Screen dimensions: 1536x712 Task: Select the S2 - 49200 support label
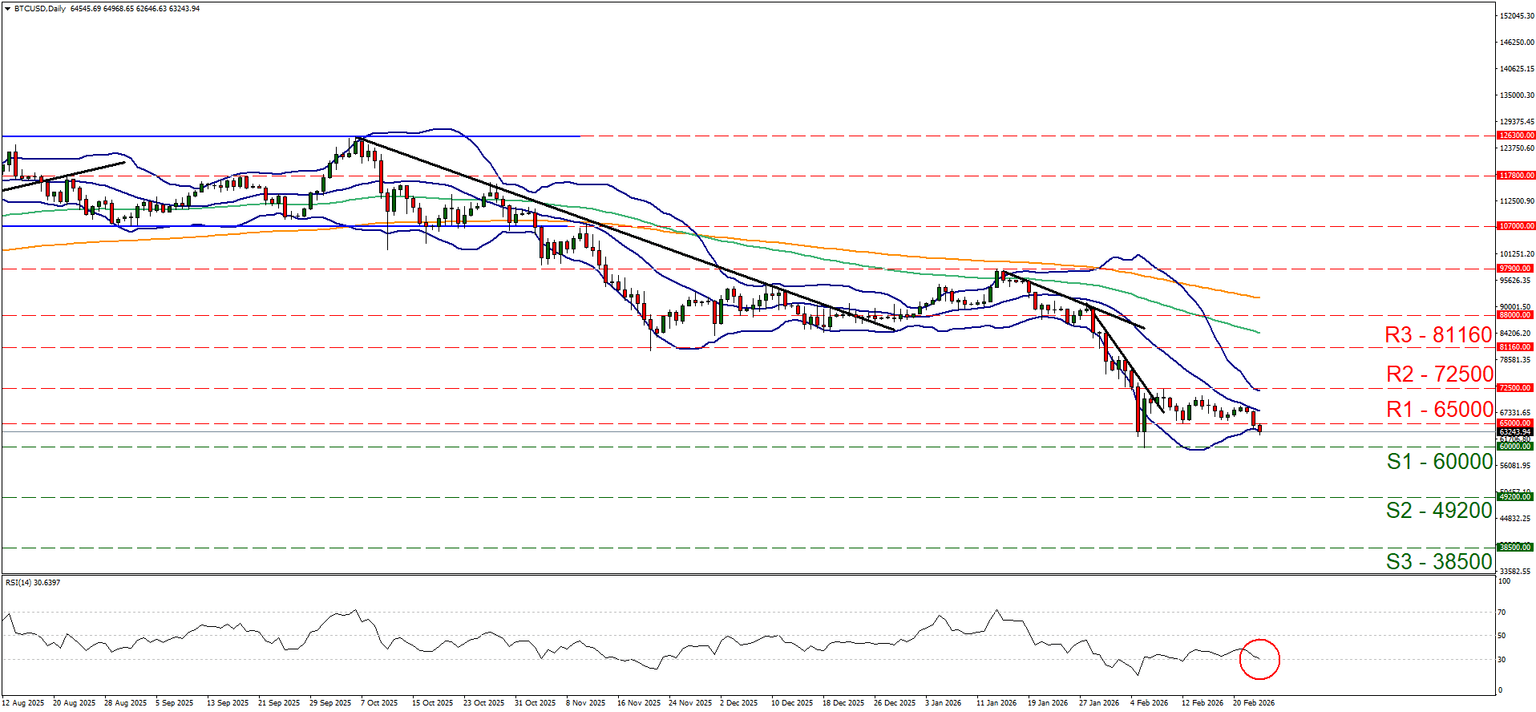pyautogui.click(x=1438, y=510)
